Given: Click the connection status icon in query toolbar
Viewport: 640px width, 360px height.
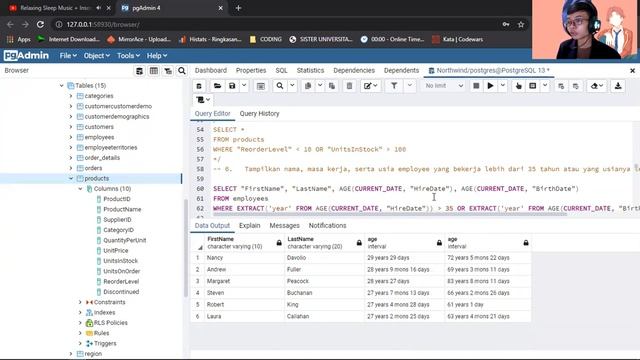Looking at the screenshot, I should tap(199, 86).
